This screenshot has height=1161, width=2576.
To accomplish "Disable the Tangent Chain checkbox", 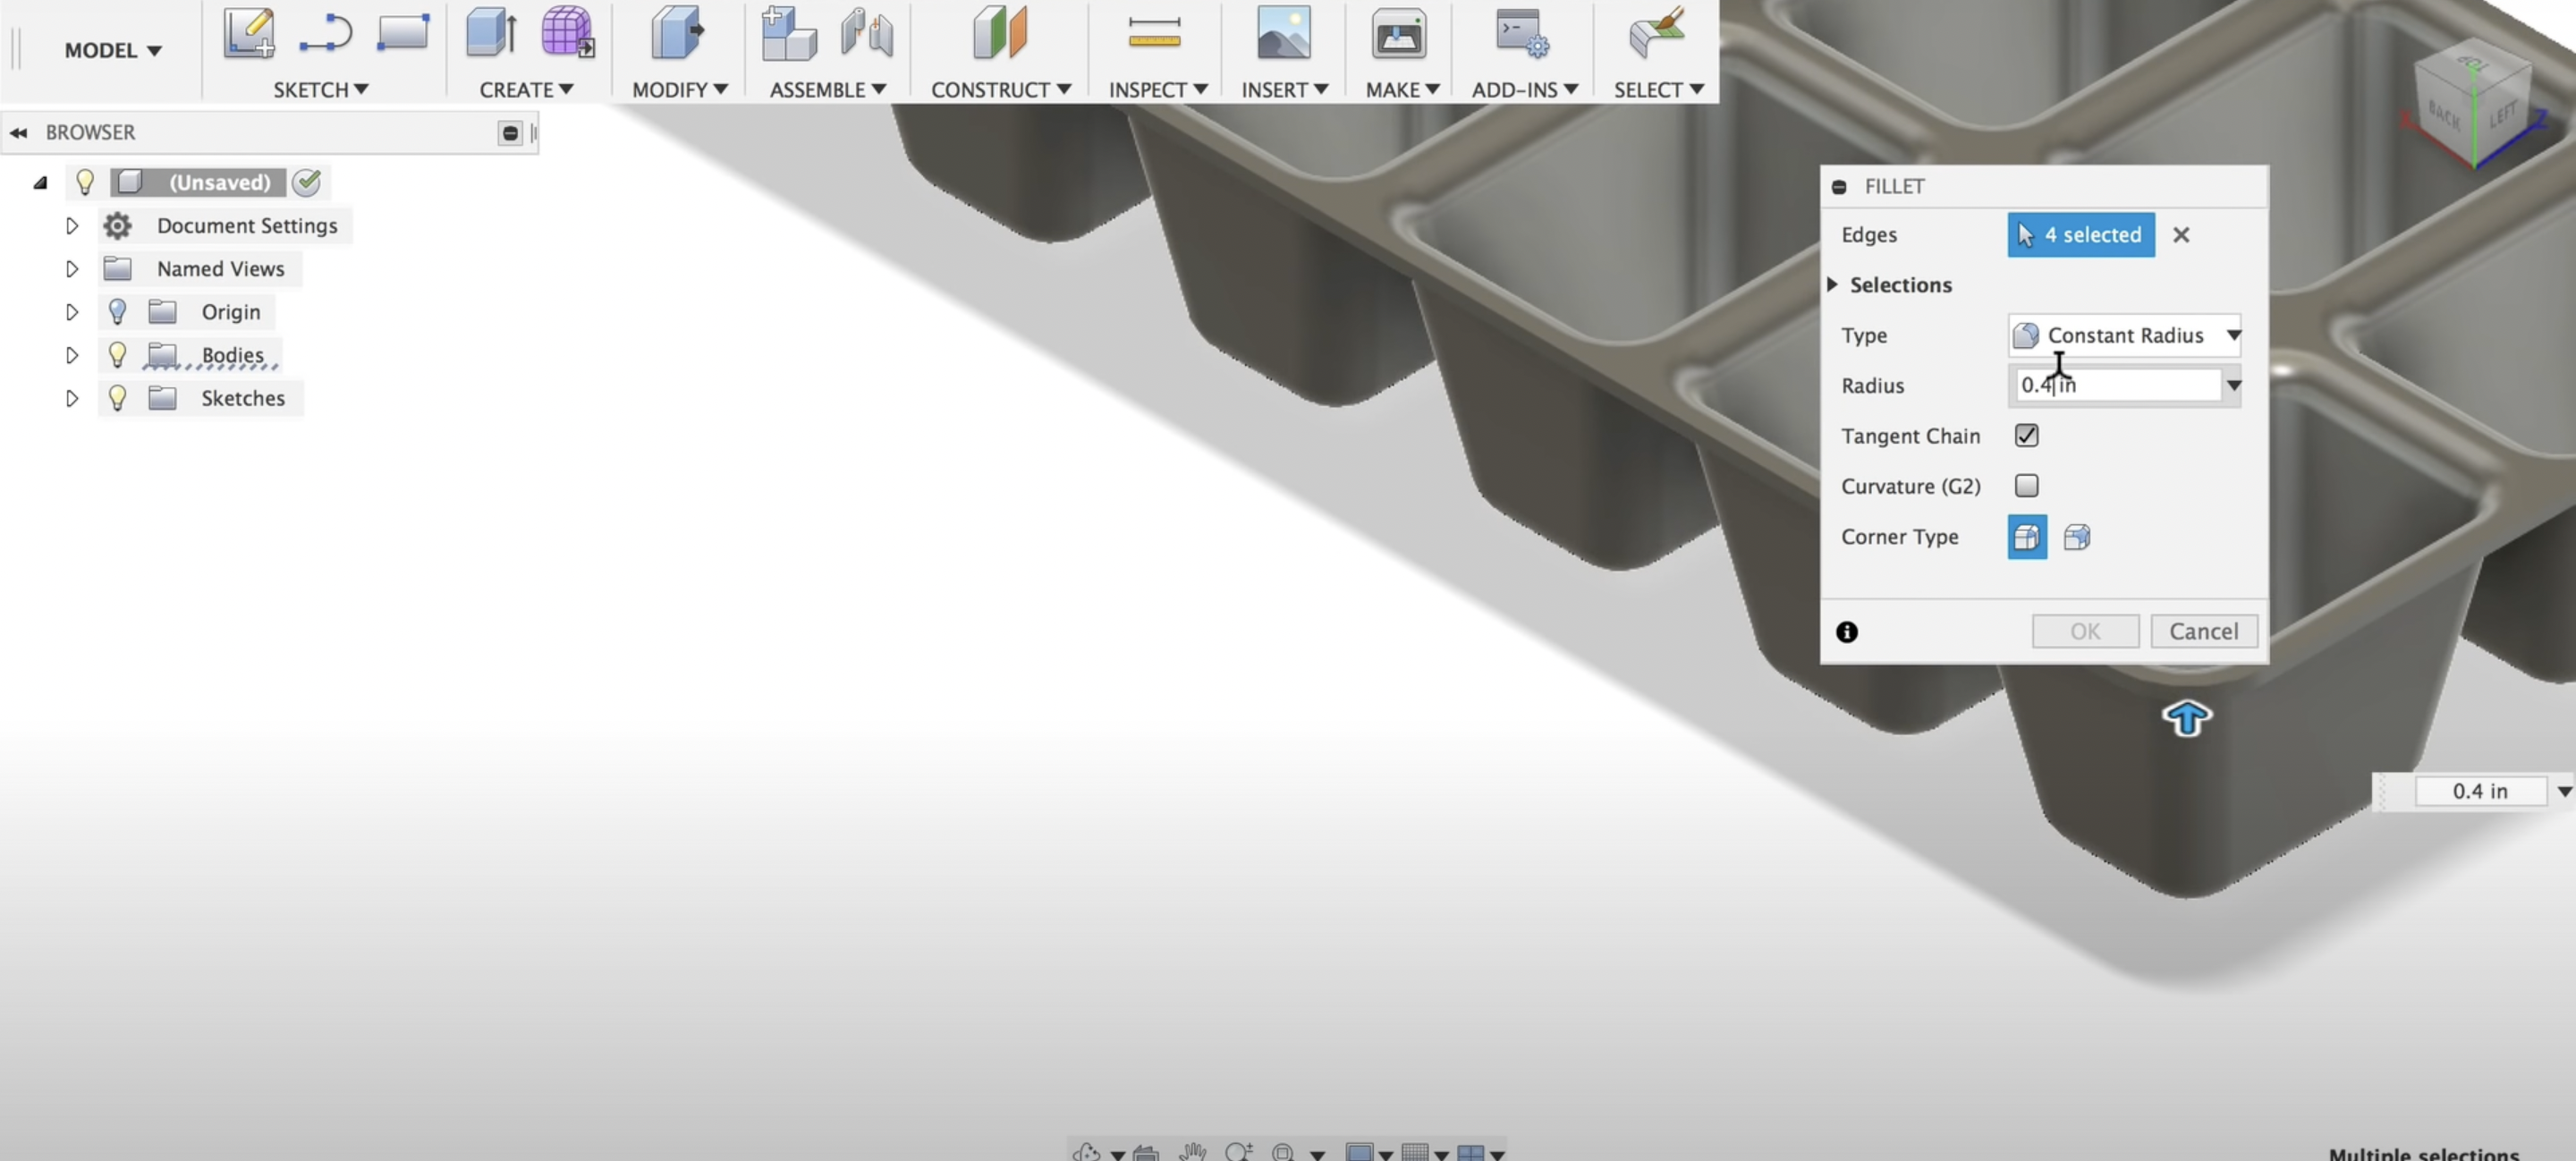I will point(2027,435).
